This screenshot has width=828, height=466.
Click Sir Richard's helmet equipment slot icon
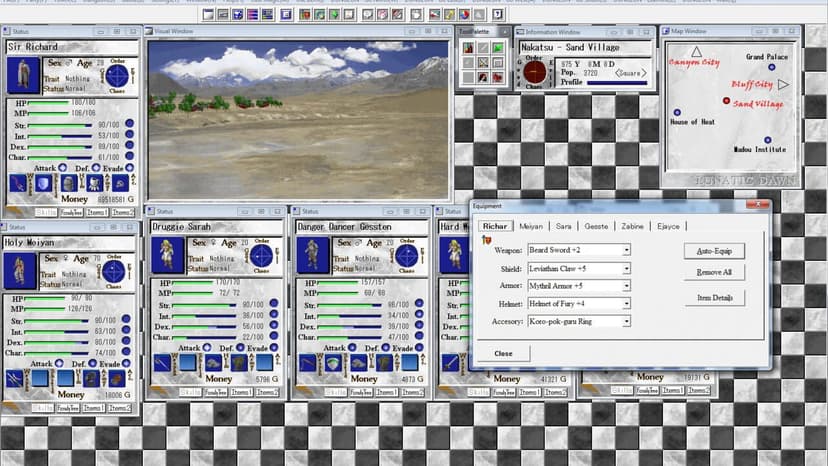(69, 183)
